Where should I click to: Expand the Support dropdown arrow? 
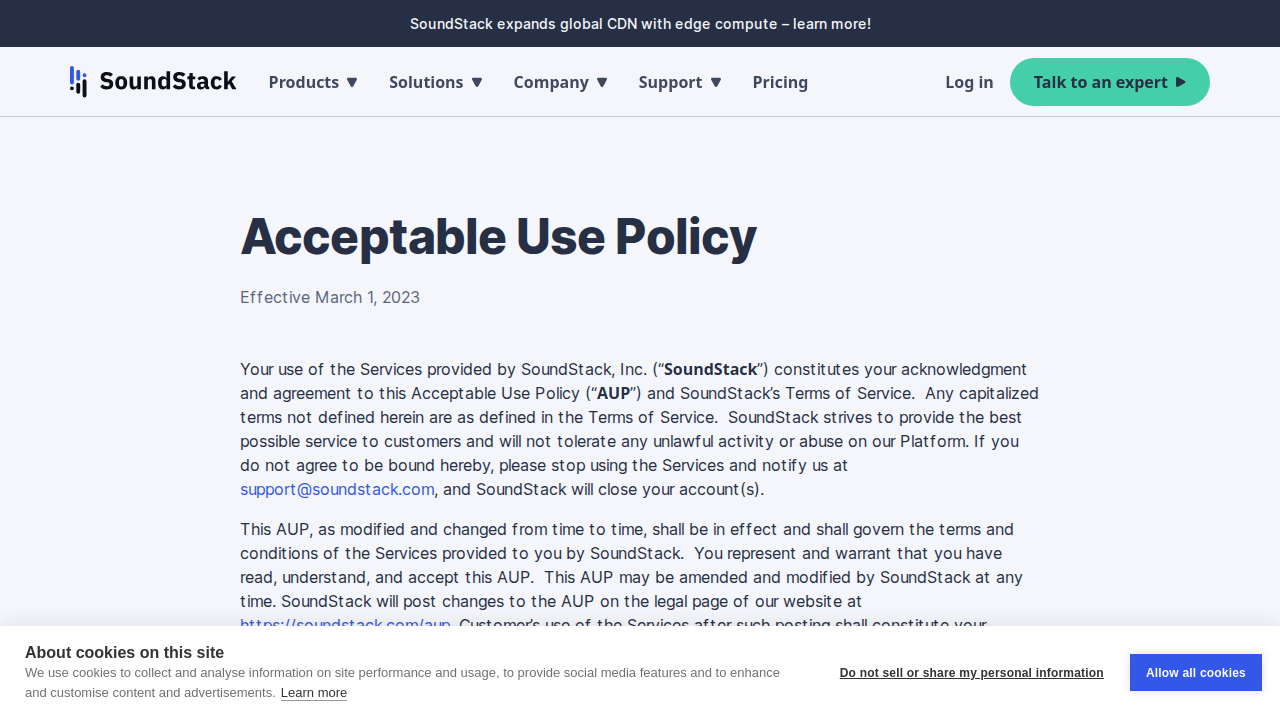(716, 82)
